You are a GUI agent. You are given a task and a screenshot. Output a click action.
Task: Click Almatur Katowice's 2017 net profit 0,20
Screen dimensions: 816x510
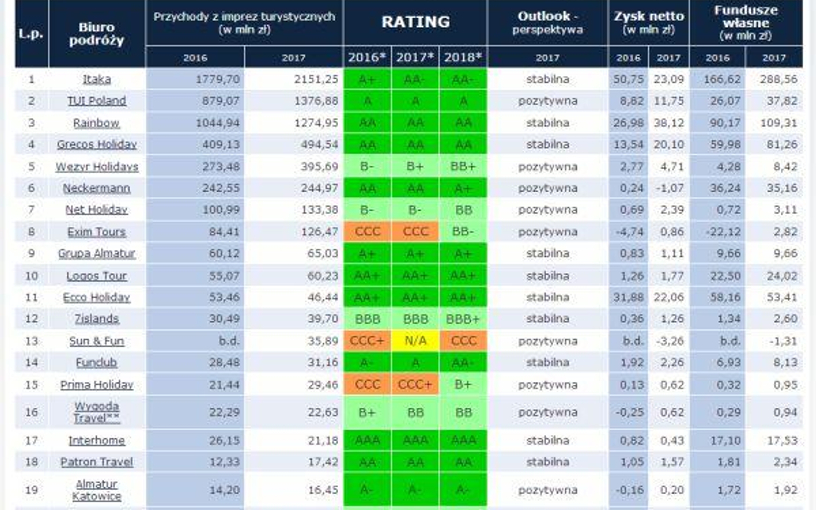click(672, 490)
